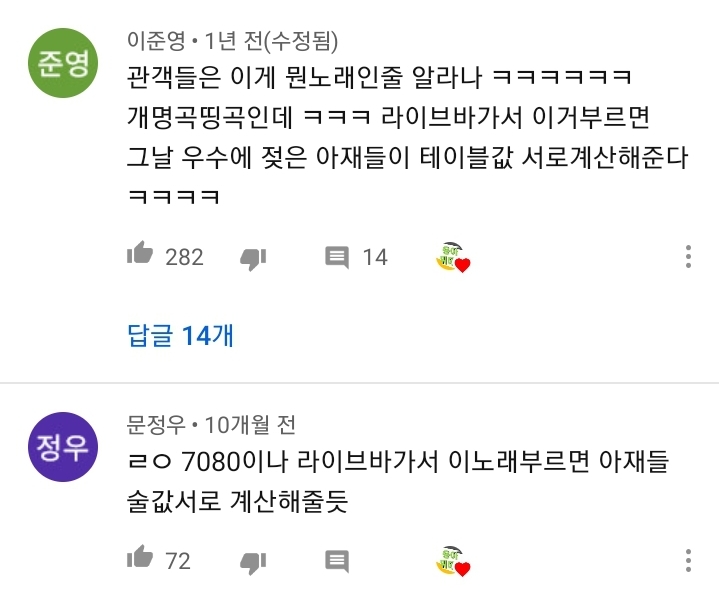Open commenter name 이준영

(156, 41)
